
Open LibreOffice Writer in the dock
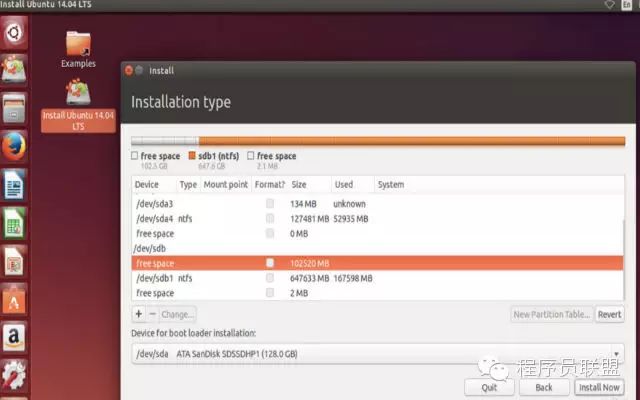pyautogui.click(x=14, y=184)
